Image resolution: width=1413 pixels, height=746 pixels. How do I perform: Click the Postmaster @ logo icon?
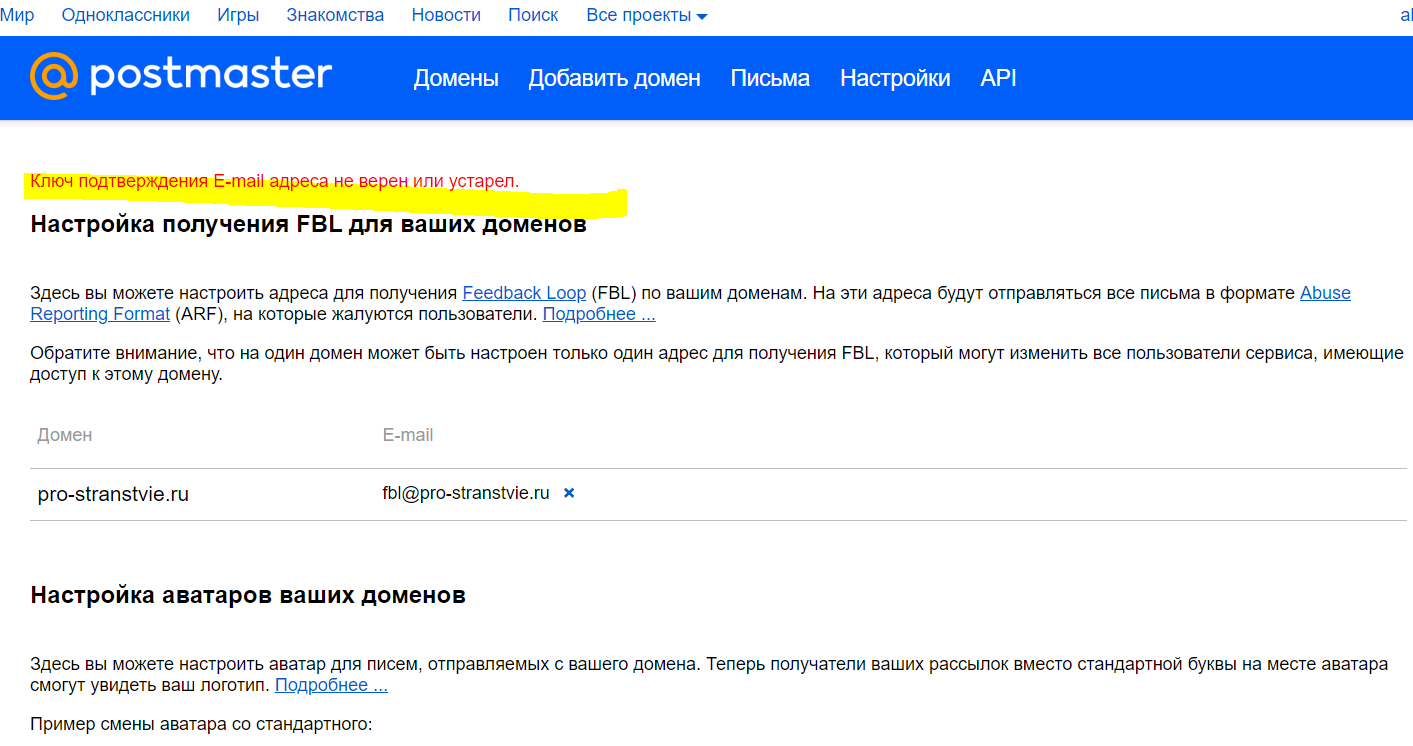[53, 77]
